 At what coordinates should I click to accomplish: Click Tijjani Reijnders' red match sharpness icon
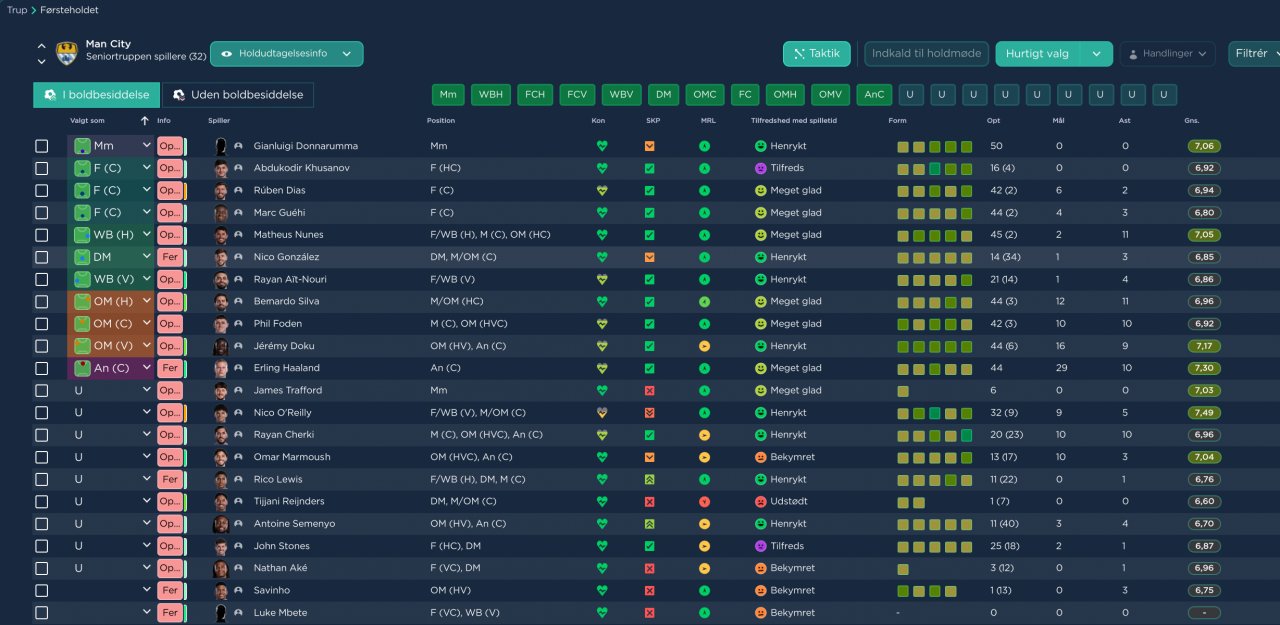pos(650,501)
